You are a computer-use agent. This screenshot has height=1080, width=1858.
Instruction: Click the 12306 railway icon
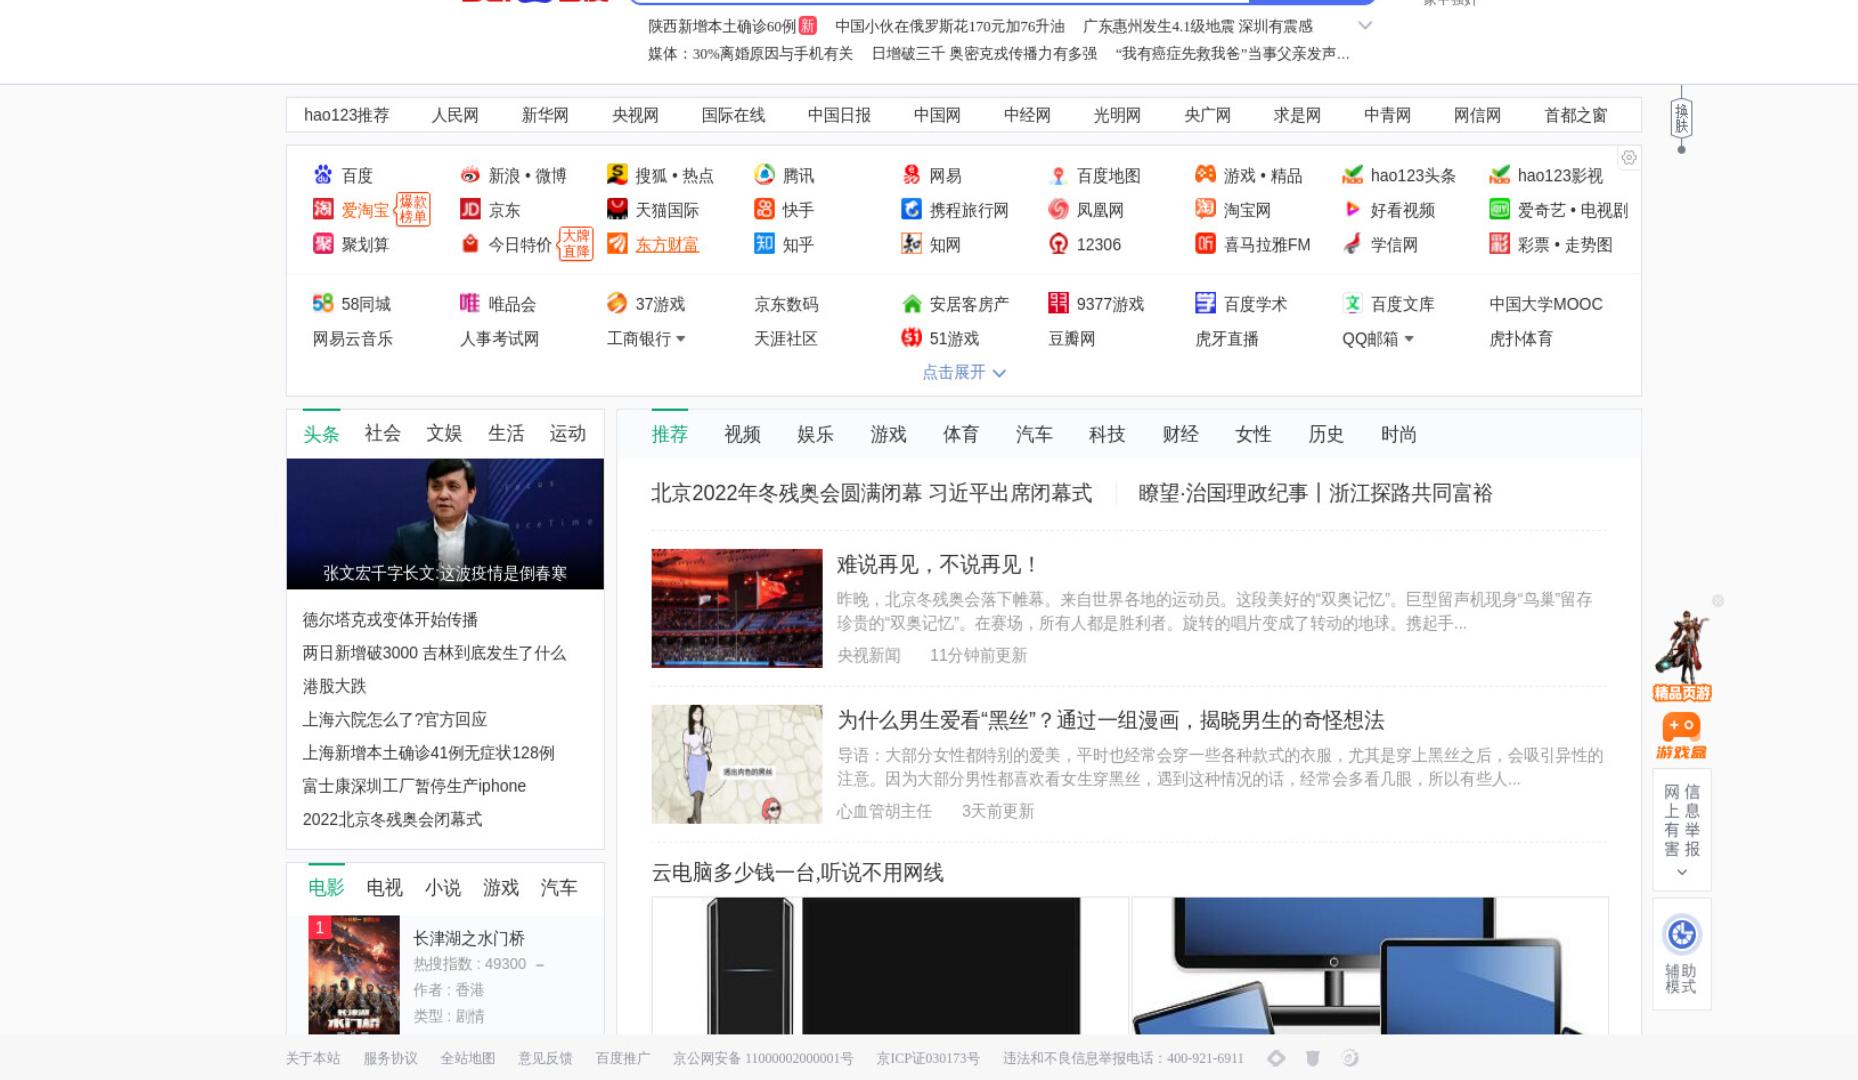click(1058, 243)
